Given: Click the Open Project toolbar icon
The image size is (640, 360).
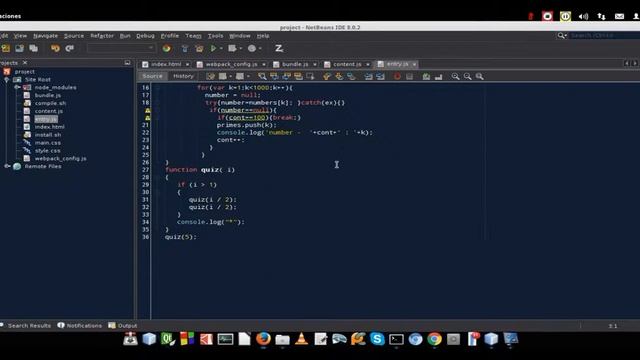Looking at the screenshot, I should point(19,49).
